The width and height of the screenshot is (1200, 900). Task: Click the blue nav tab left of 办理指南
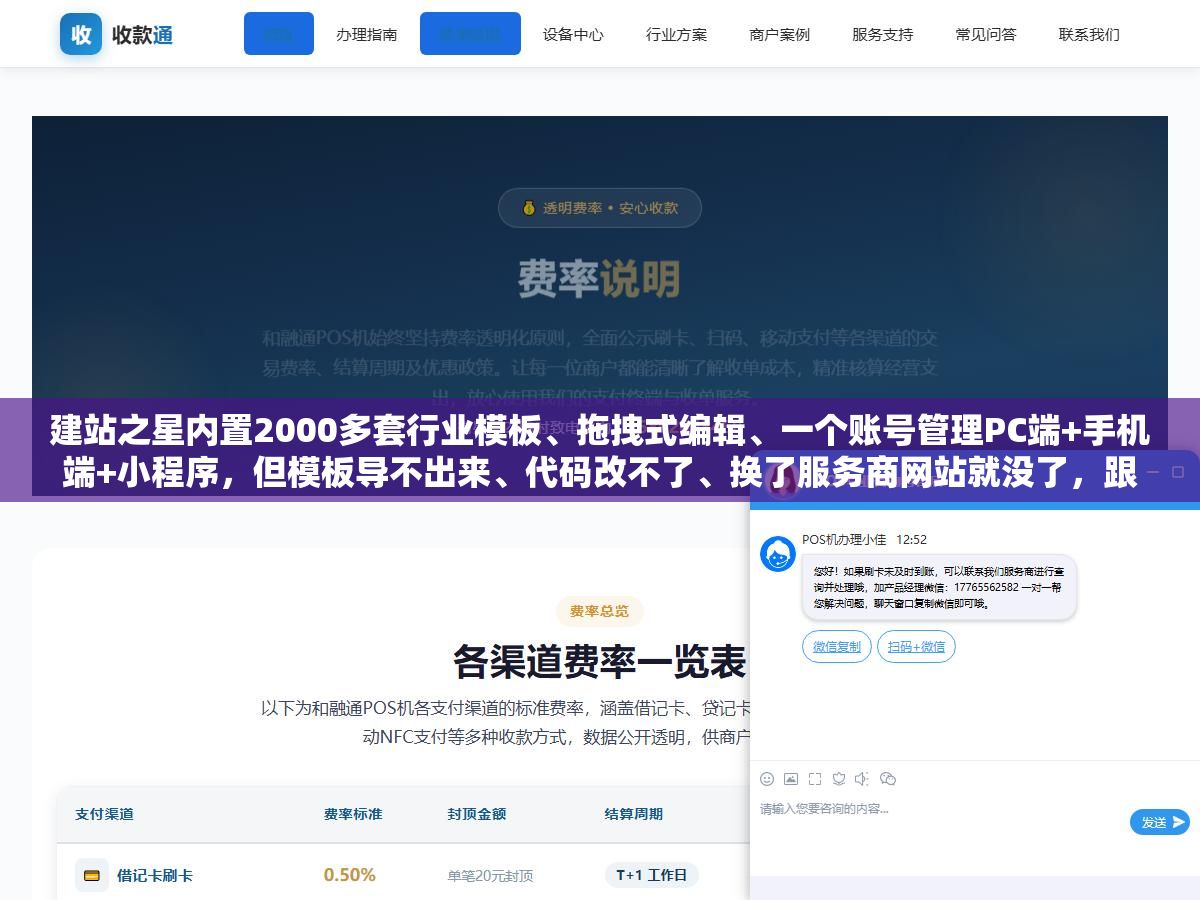tap(279, 34)
